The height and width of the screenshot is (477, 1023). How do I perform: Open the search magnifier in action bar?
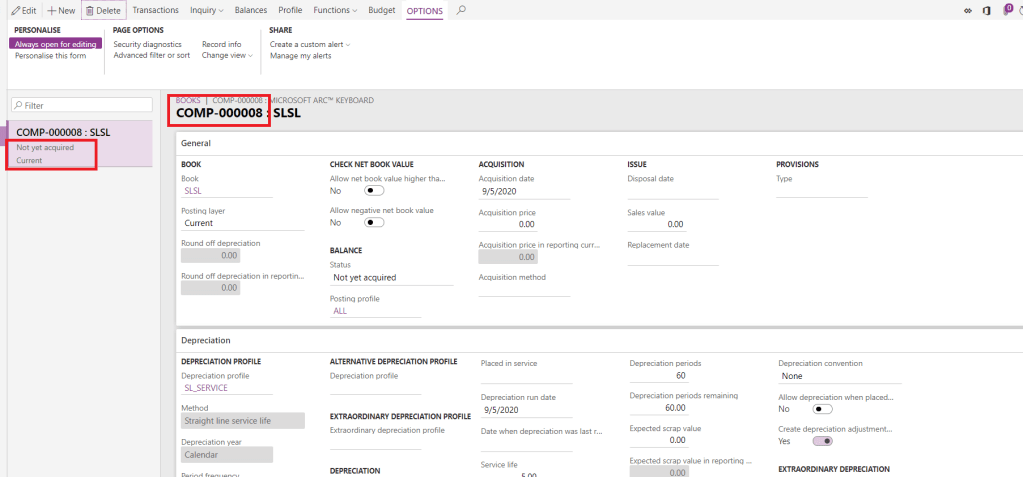pos(460,10)
